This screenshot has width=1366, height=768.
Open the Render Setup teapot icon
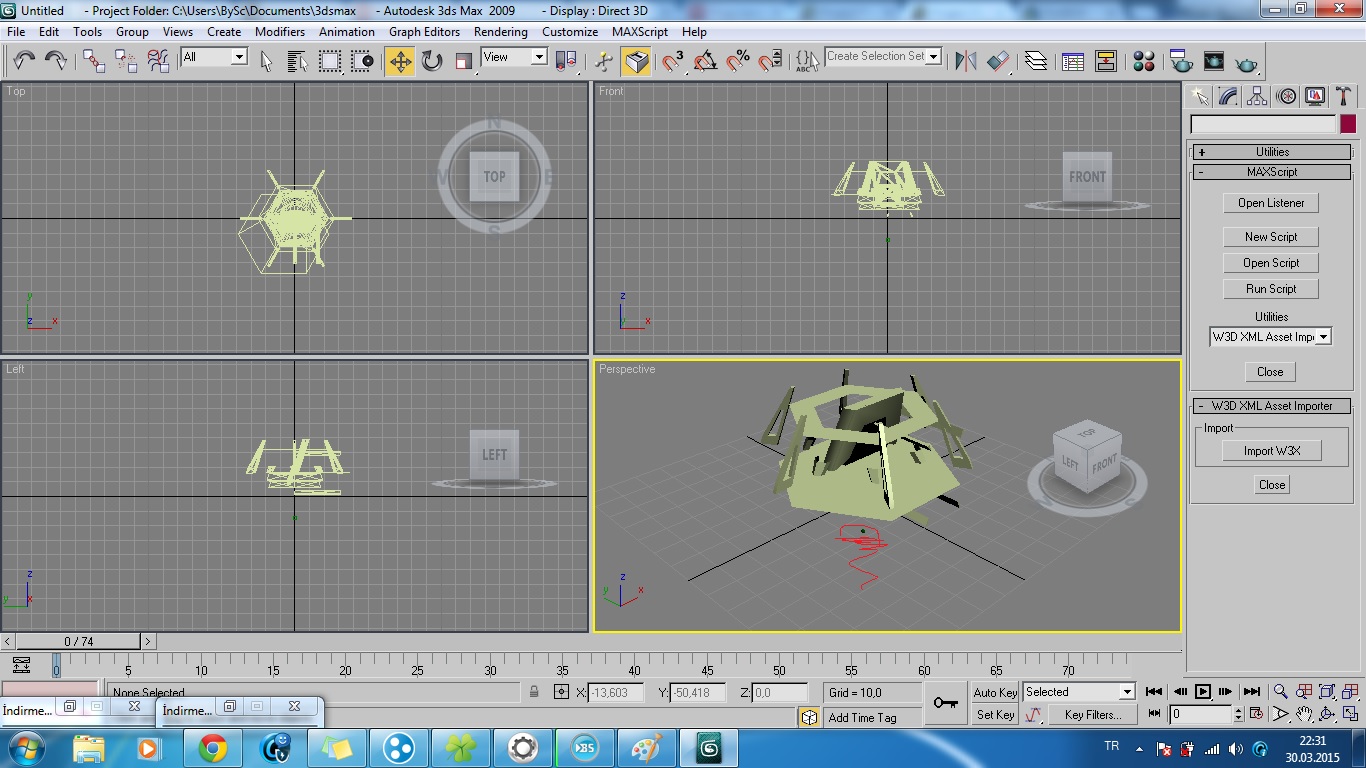click(1181, 61)
